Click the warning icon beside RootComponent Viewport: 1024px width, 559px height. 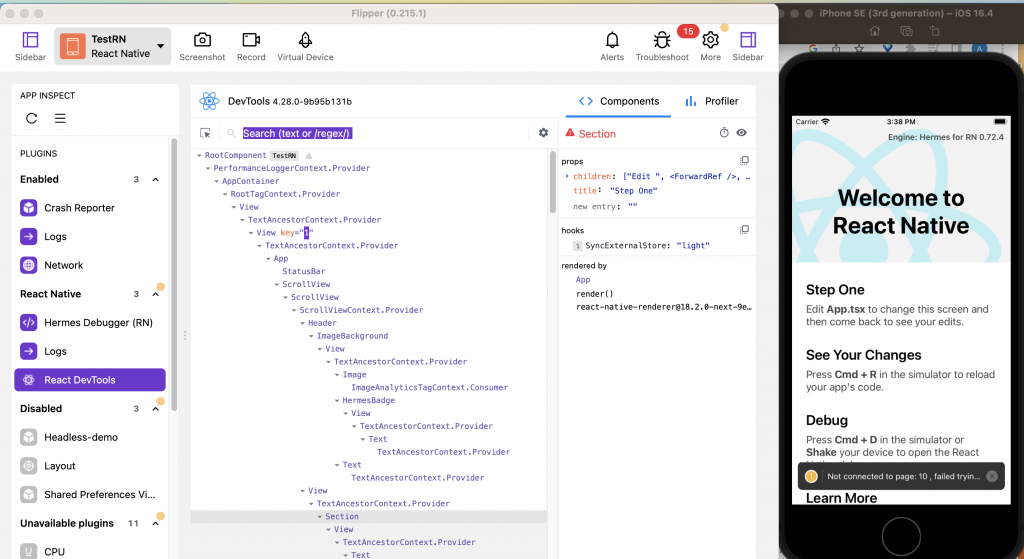[308, 155]
